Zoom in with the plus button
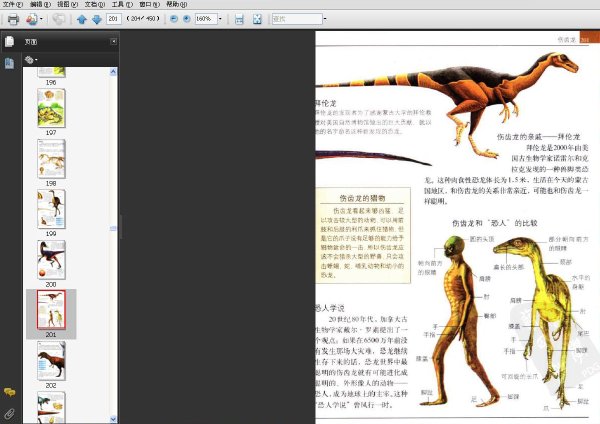 (186, 19)
